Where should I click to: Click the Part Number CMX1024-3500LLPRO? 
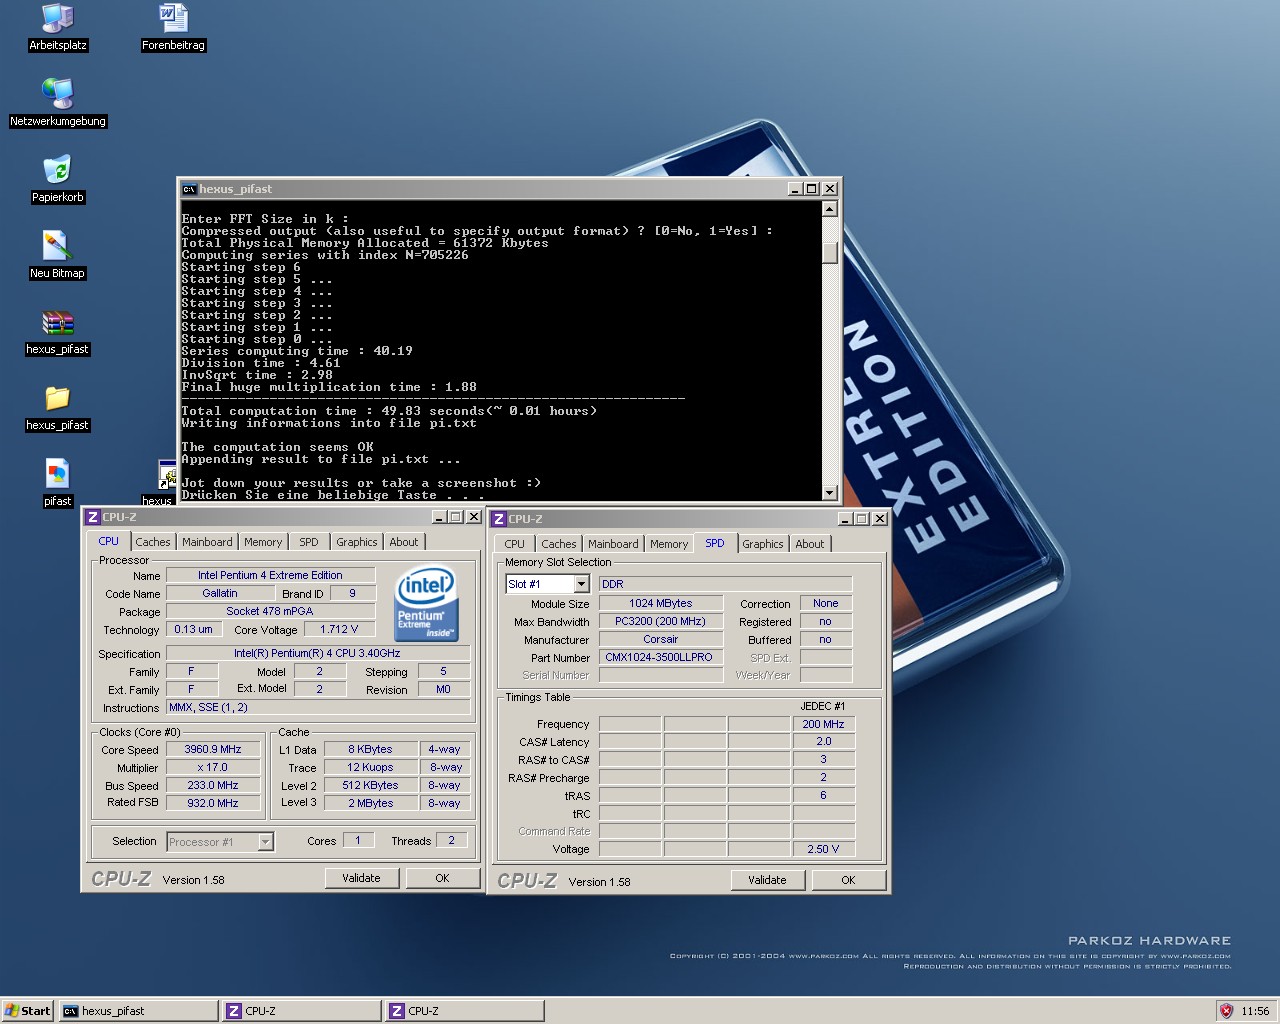click(661, 657)
